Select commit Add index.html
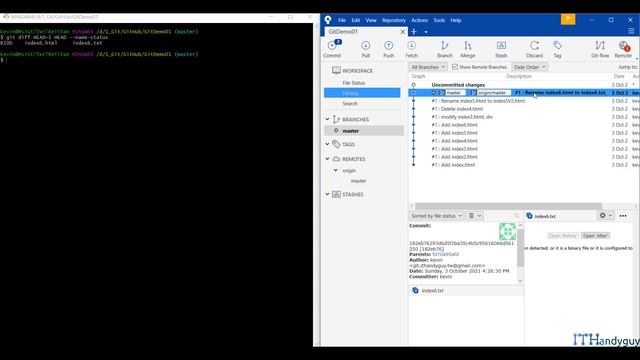Image resolution: width=640 pixels, height=360 pixels. [x=524, y=165]
